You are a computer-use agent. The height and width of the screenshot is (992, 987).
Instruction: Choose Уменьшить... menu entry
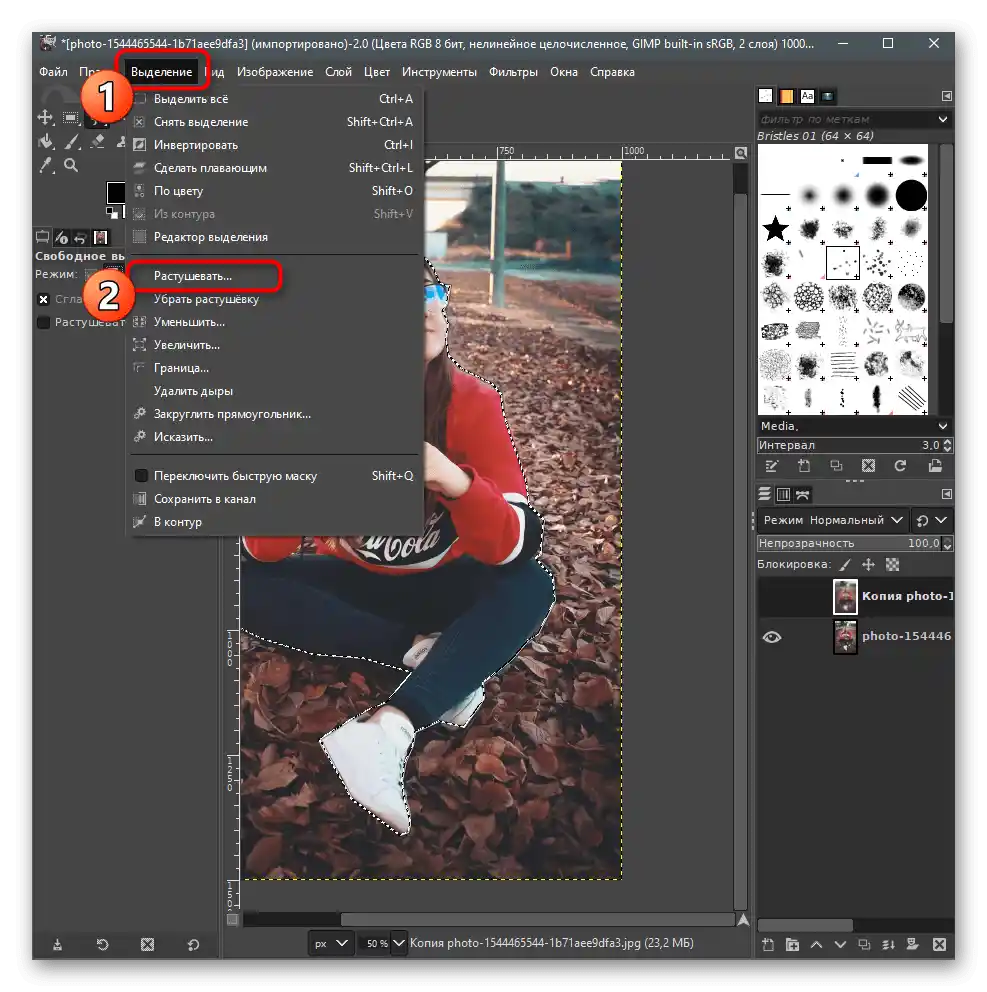pyautogui.click(x=275, y=322)
